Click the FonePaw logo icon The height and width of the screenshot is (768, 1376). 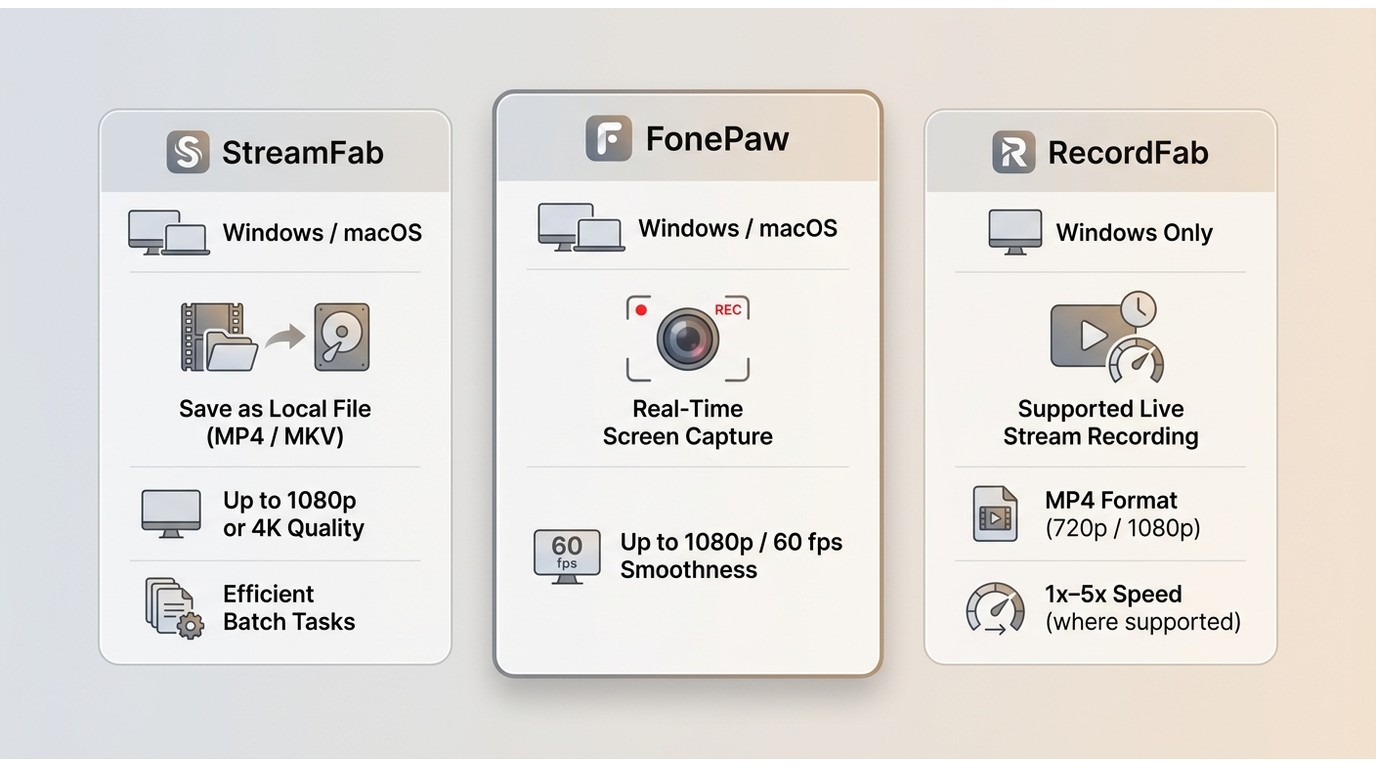[x=608, y=138]
